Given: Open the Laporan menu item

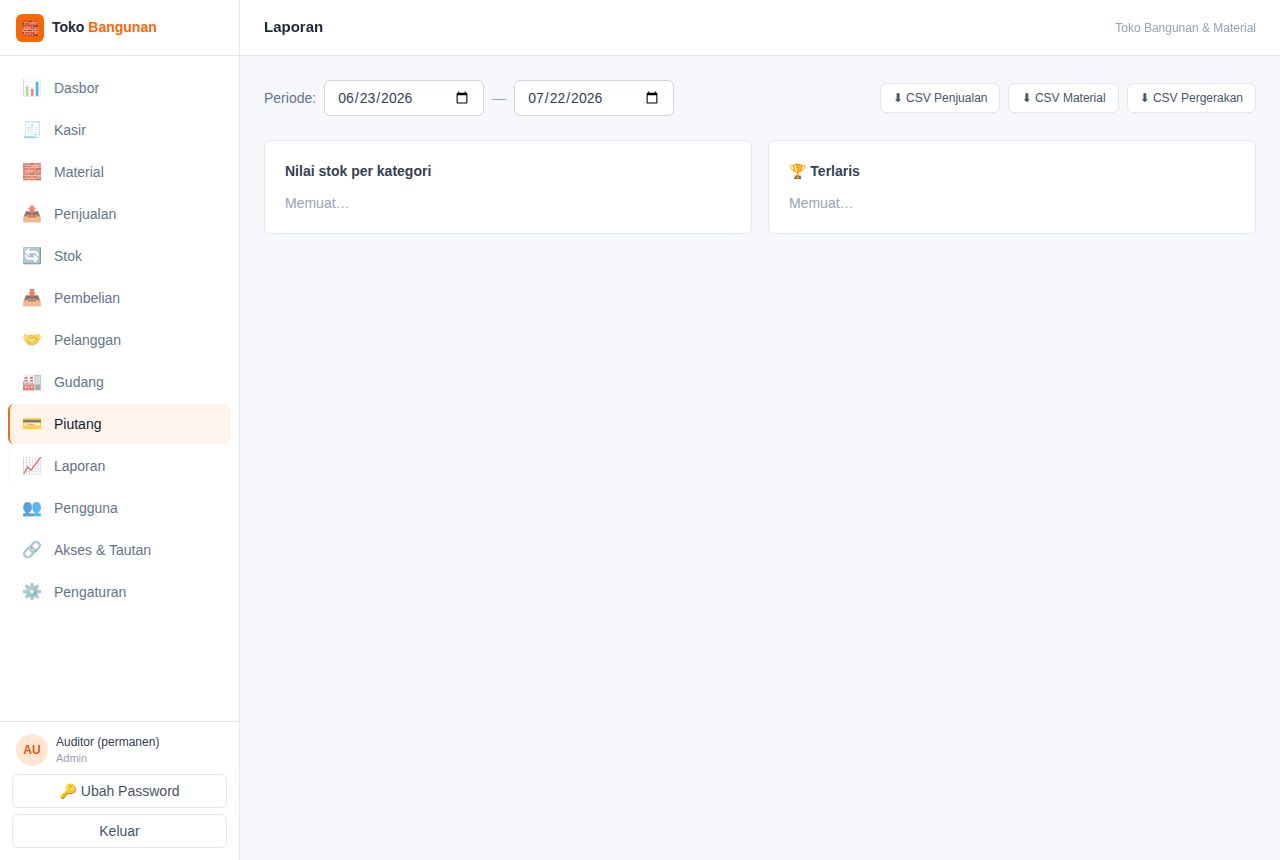Looking at the screenshot, I should (119, 466).
